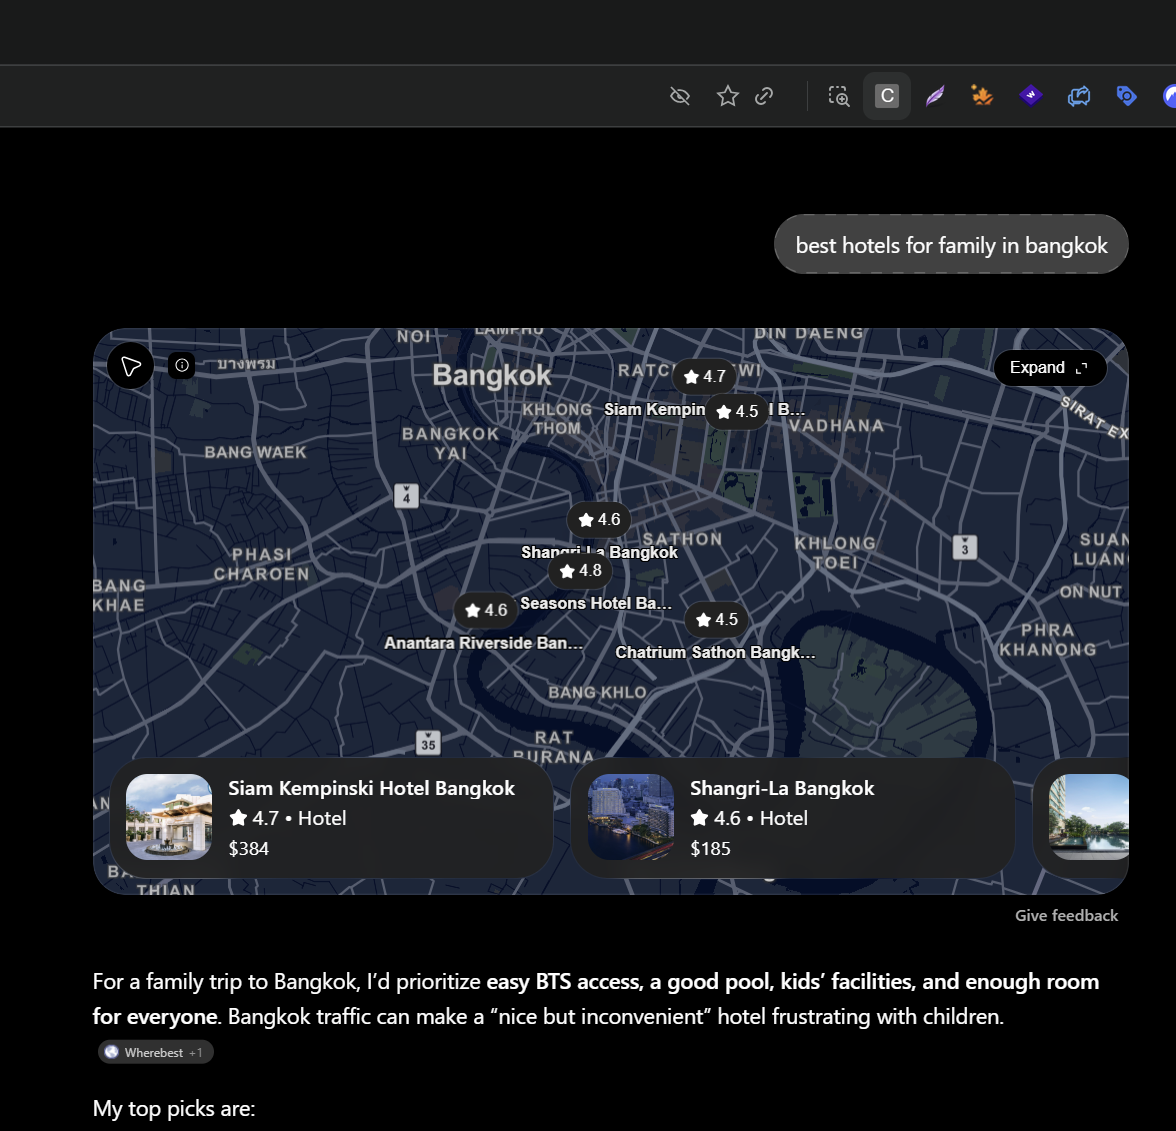Click the crossed-out eye icon in toolbar
The width and height of the screenshot is (1176, 1131).
680,96
